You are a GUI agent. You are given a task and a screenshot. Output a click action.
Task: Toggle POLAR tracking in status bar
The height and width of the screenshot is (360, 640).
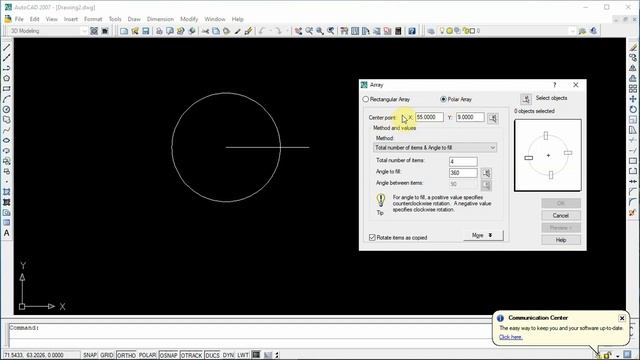coord(147,355)
